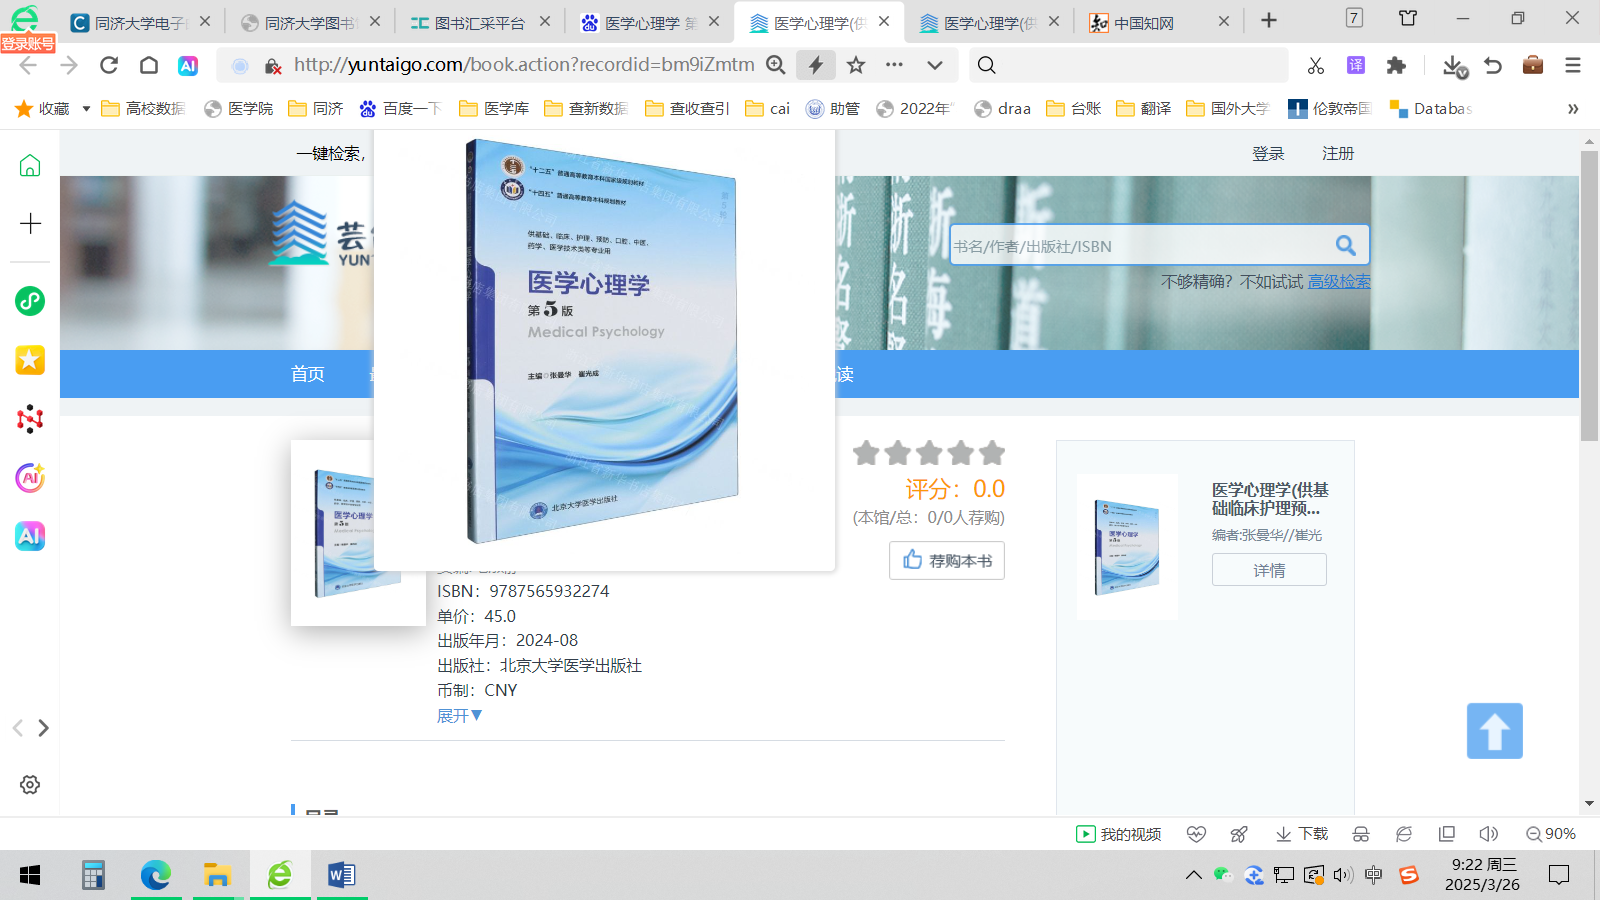Open the browser hamburger menu
Image resolution: width=1600 pixels, height=900 pixels.
(1573, 65)
